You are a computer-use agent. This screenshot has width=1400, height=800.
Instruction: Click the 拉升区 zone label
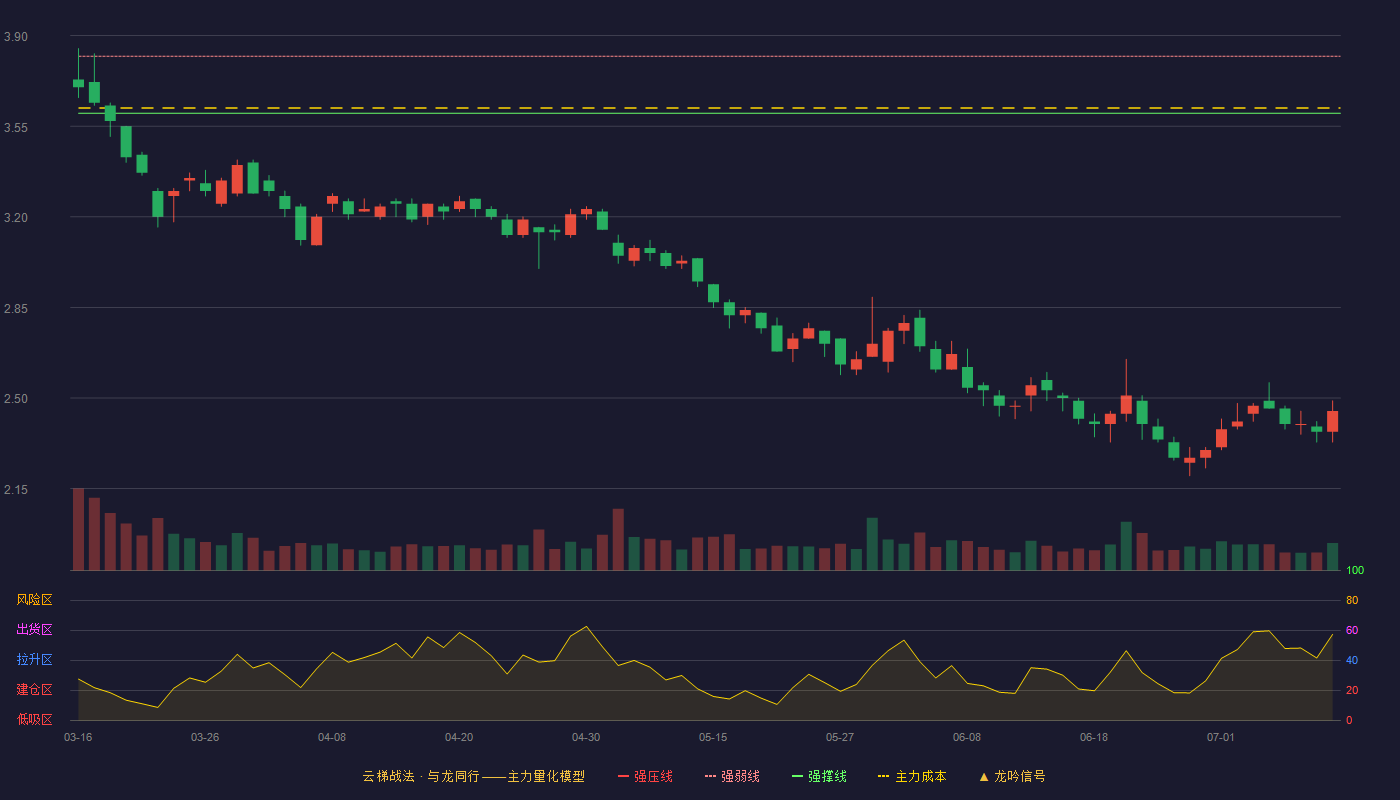click(x=34, y=660)
